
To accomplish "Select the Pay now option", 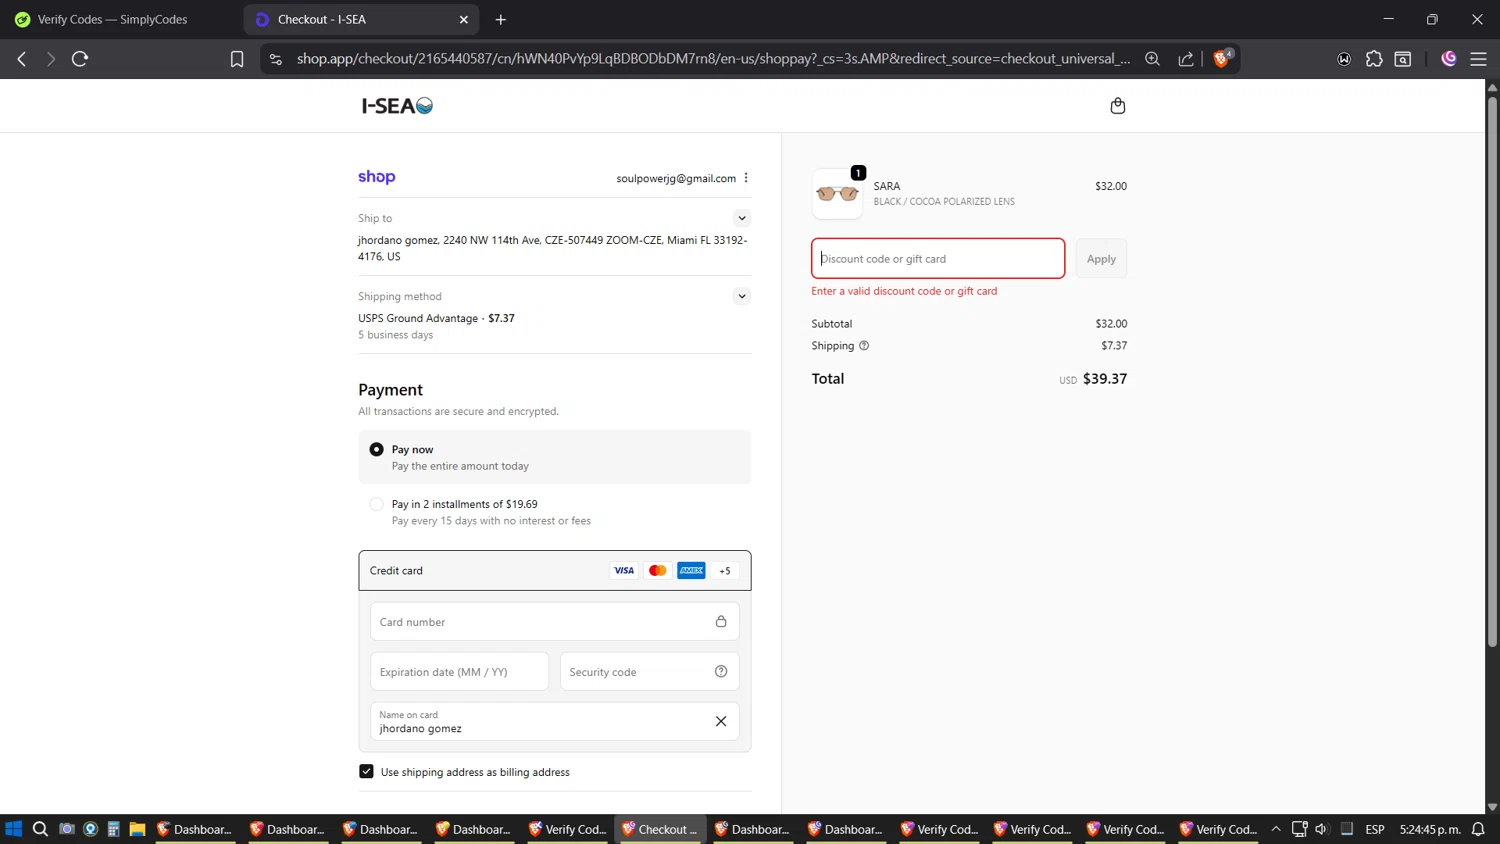I will (377, 450).
